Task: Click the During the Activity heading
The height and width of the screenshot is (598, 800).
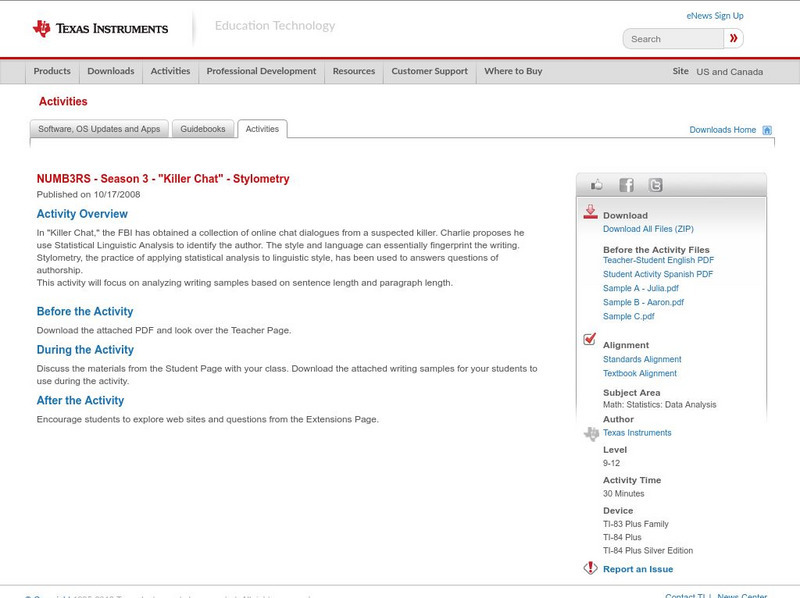Action: (85, 350)
